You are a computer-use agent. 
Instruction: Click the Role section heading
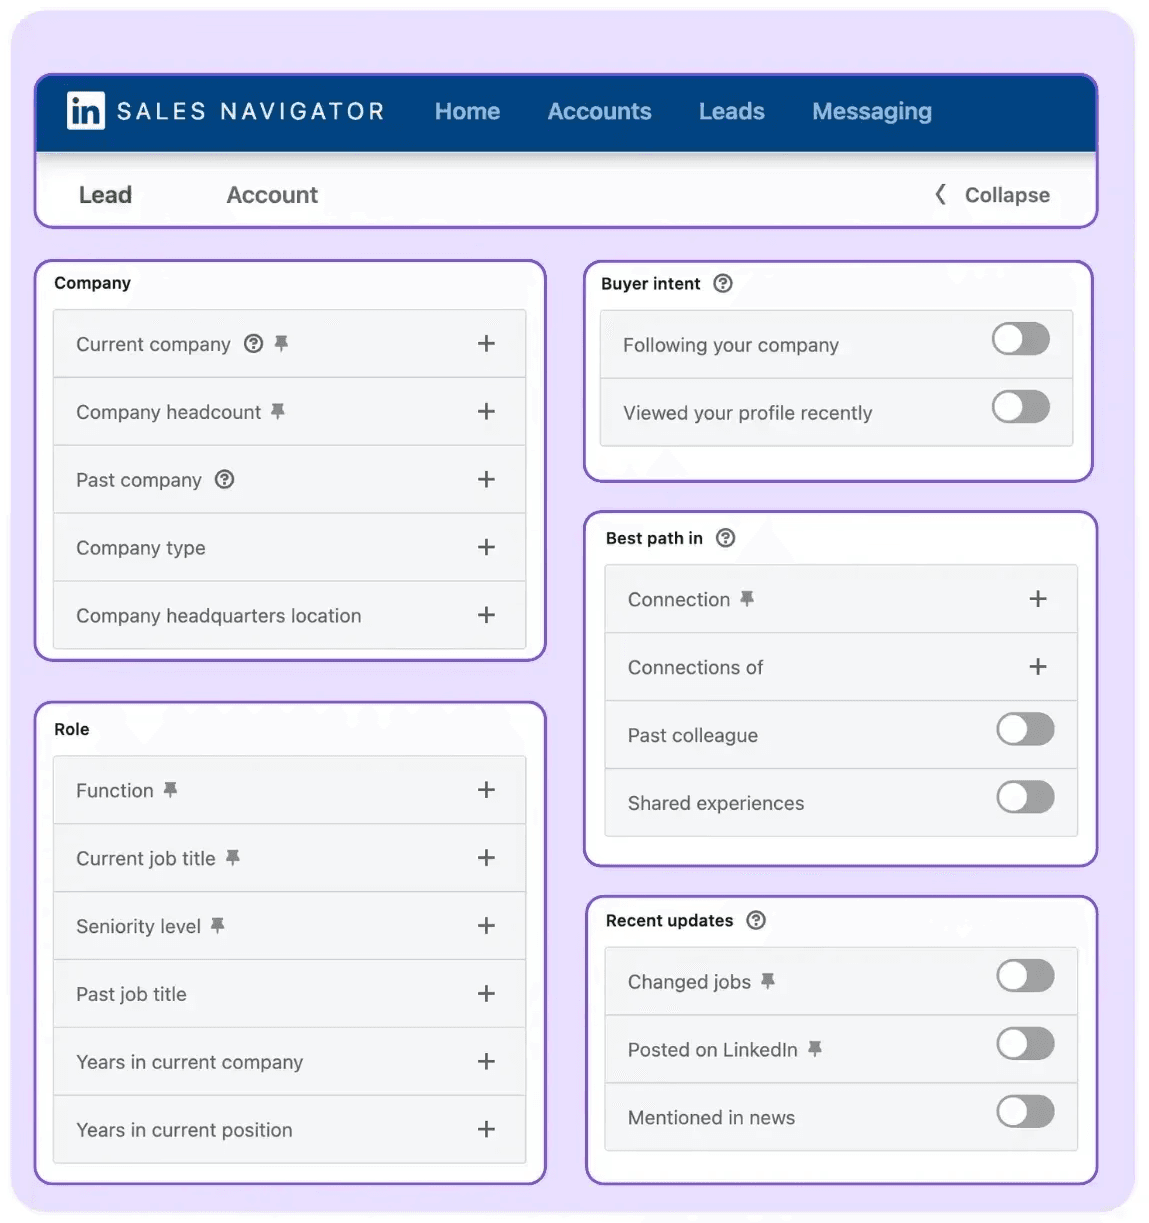click(72, 729)
